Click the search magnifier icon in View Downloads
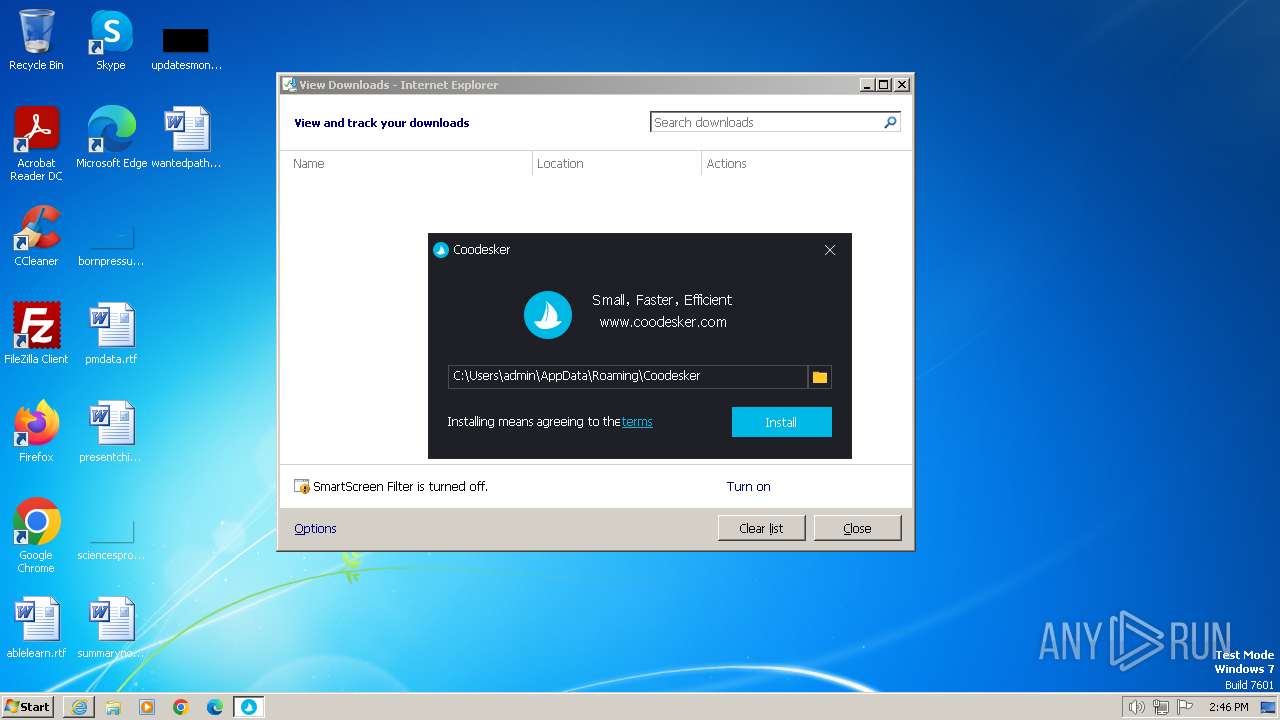This screenshot has height=720, width=1280. [x=890, y=122]
